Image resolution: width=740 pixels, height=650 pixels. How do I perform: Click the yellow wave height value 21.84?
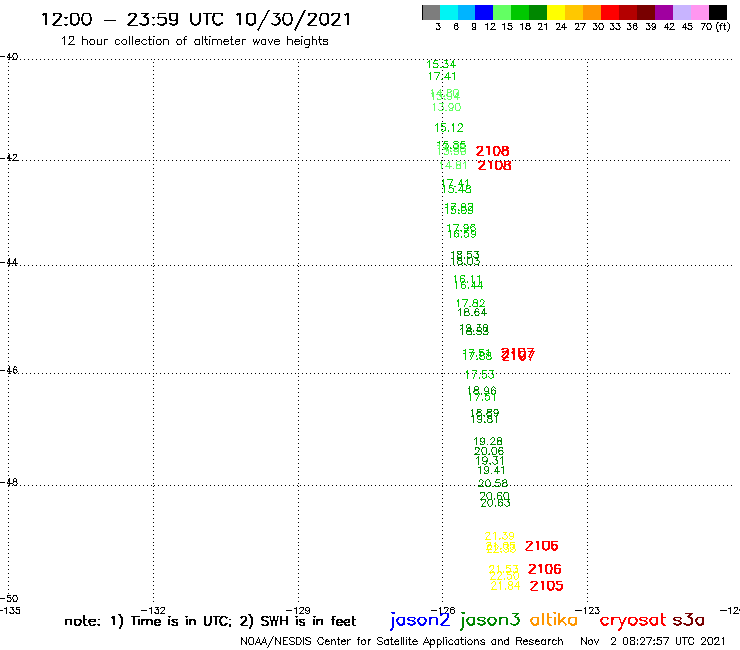coord(505,586)
